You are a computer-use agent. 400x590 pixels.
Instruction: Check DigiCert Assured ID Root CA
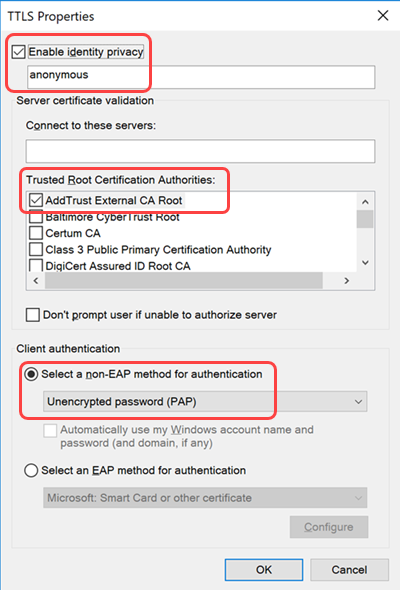(36, 265)
